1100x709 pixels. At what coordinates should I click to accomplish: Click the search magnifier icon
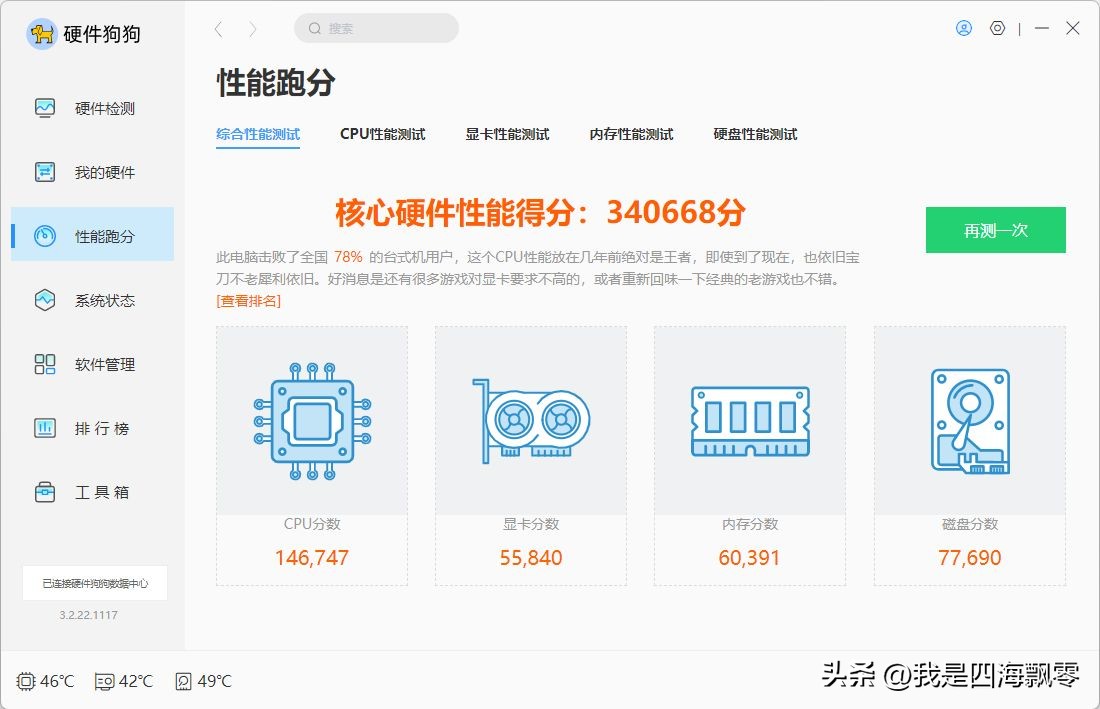(x=315, y=28)
